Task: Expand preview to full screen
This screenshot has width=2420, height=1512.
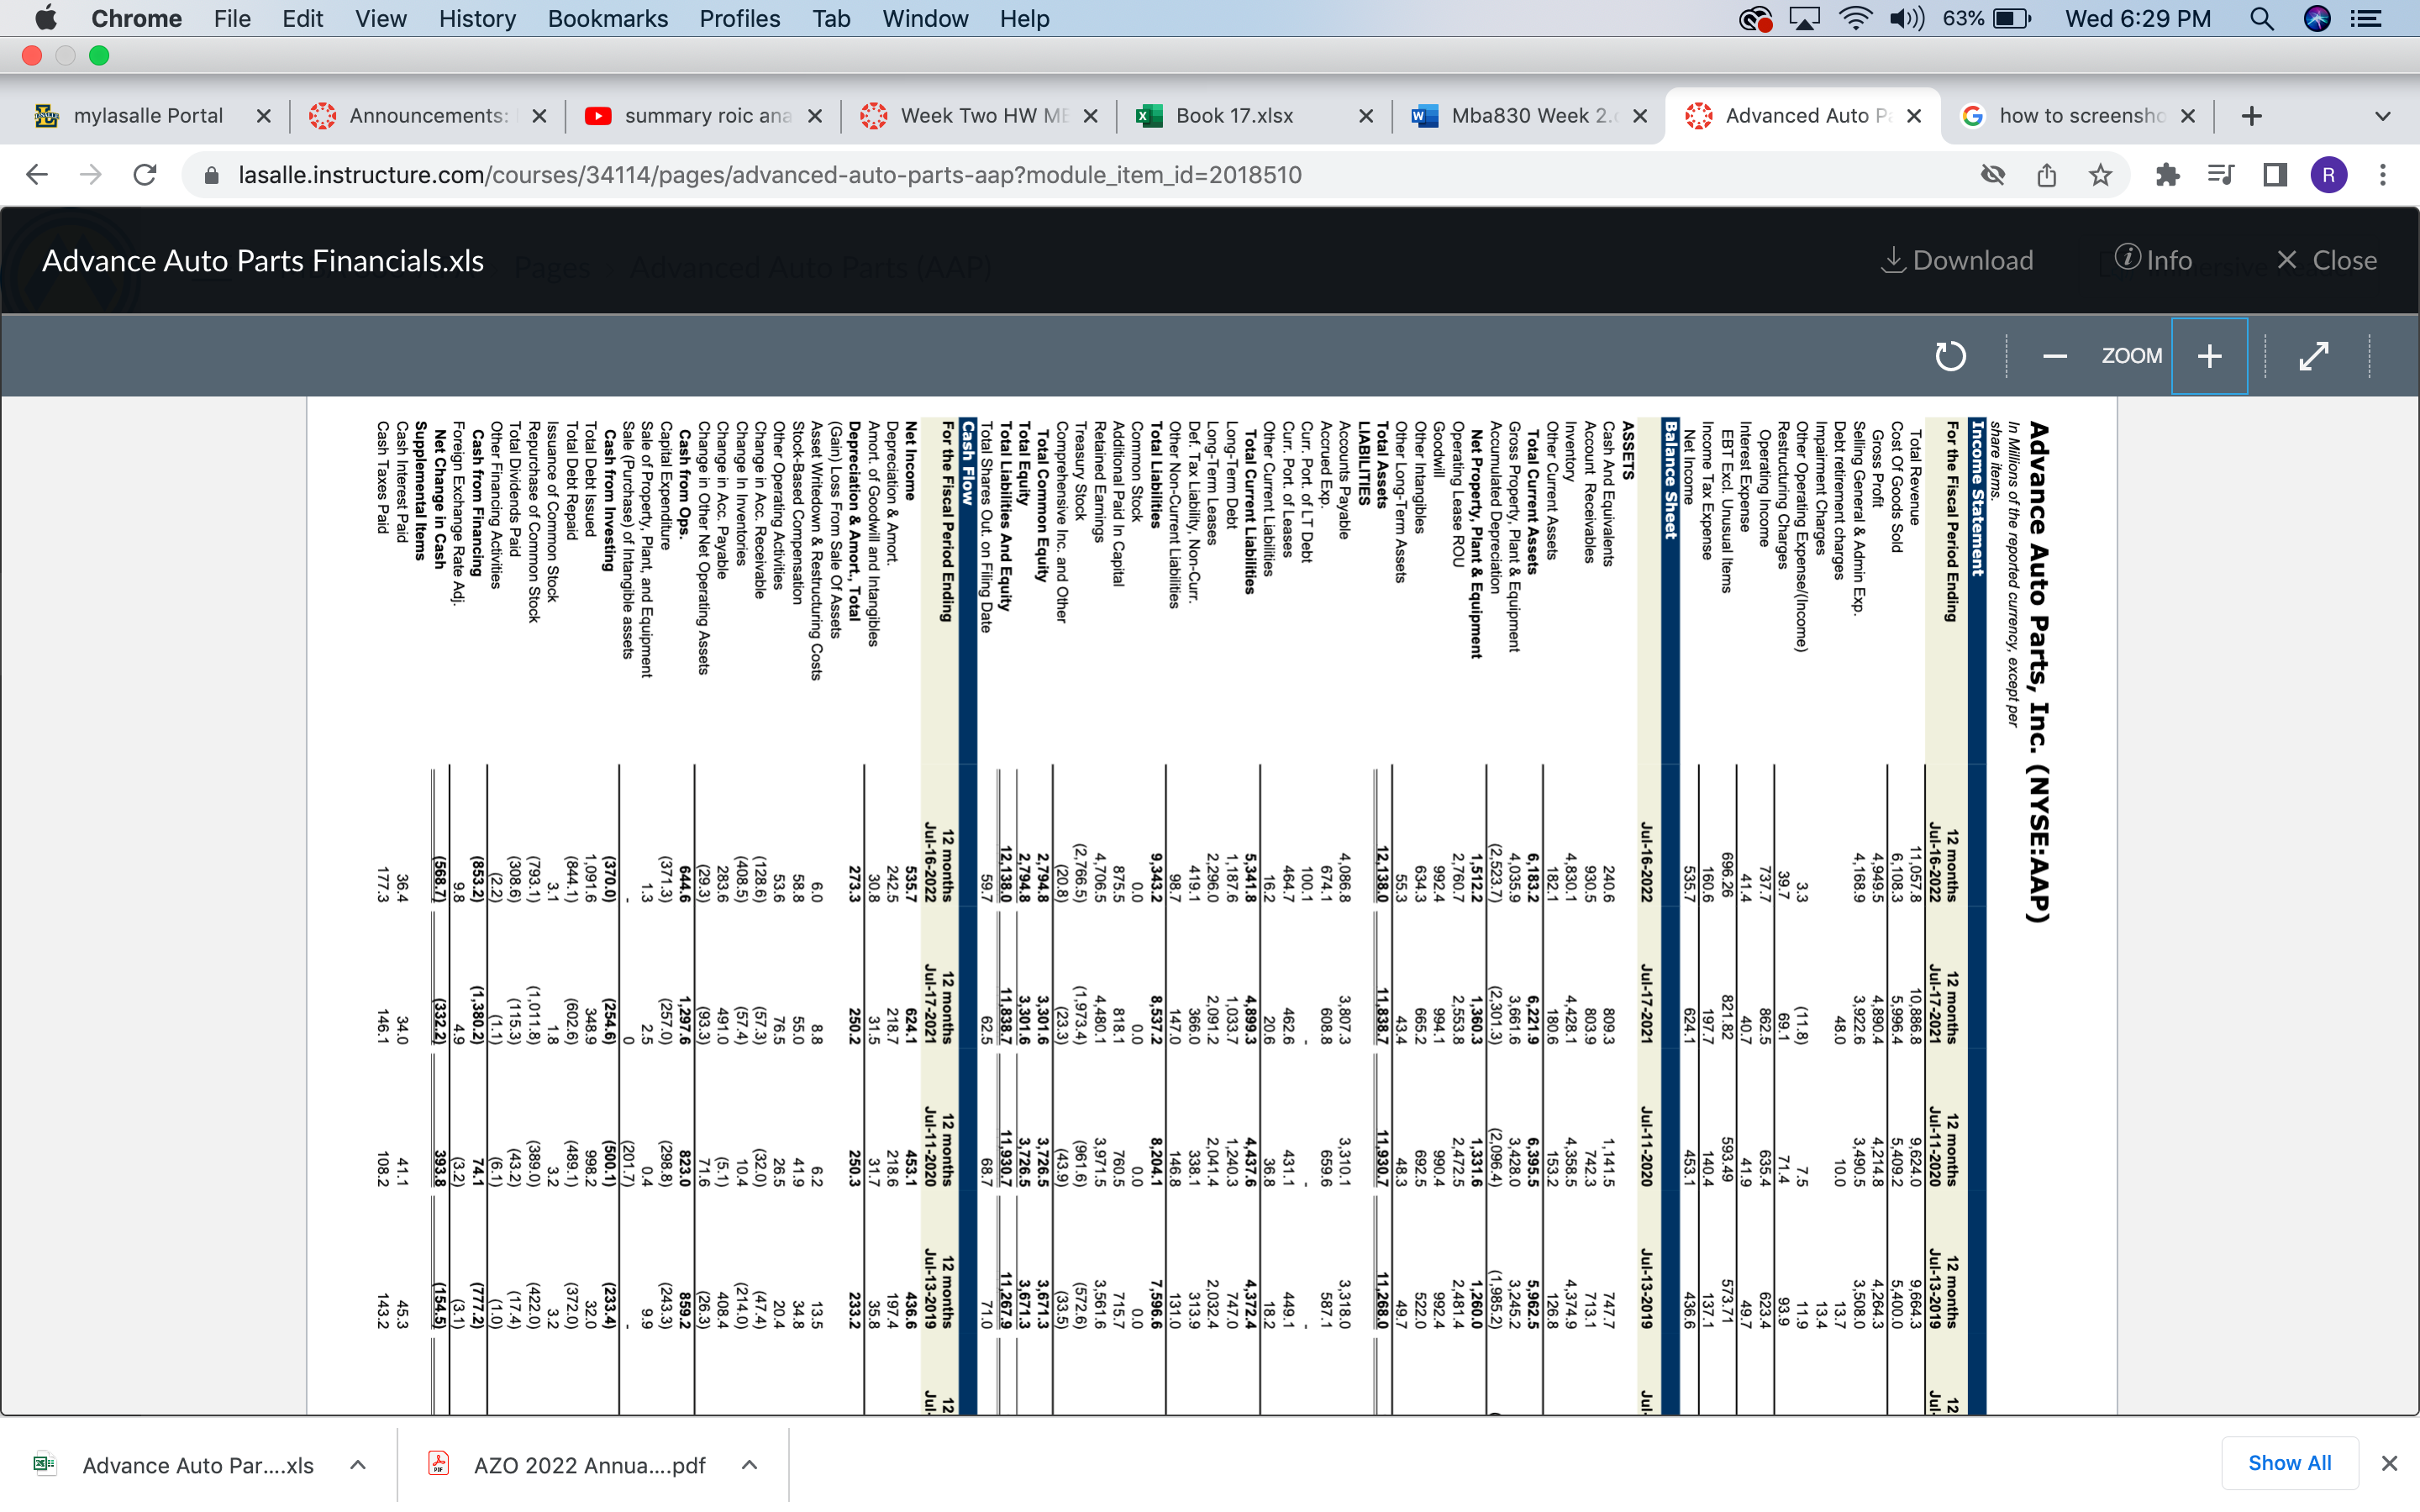Action: pyautogui.click(x=2314, y=356)
